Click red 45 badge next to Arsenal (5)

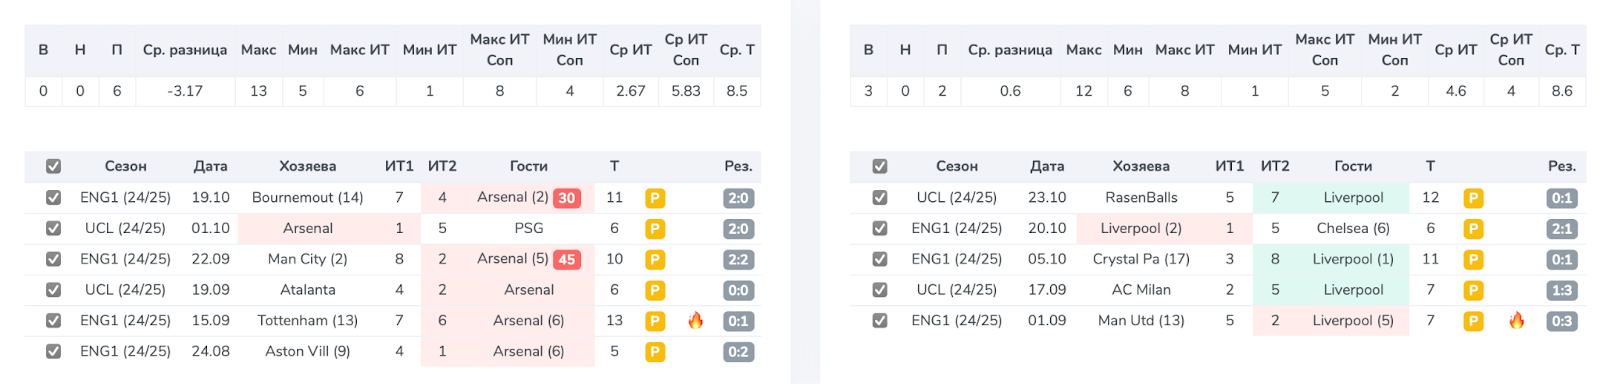coord(567,260)
